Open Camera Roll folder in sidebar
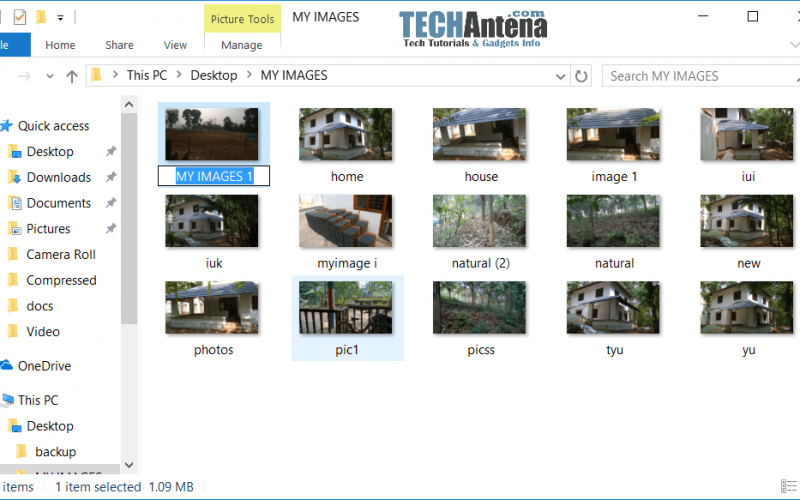Viewport: 800px width, 500px height. [61, 255]
